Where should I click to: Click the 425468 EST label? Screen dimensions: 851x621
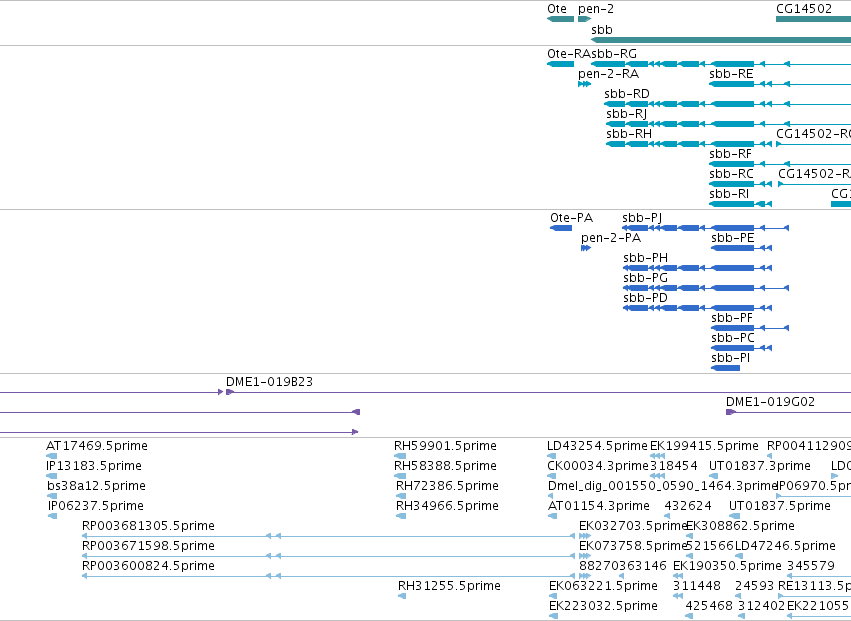709,606
